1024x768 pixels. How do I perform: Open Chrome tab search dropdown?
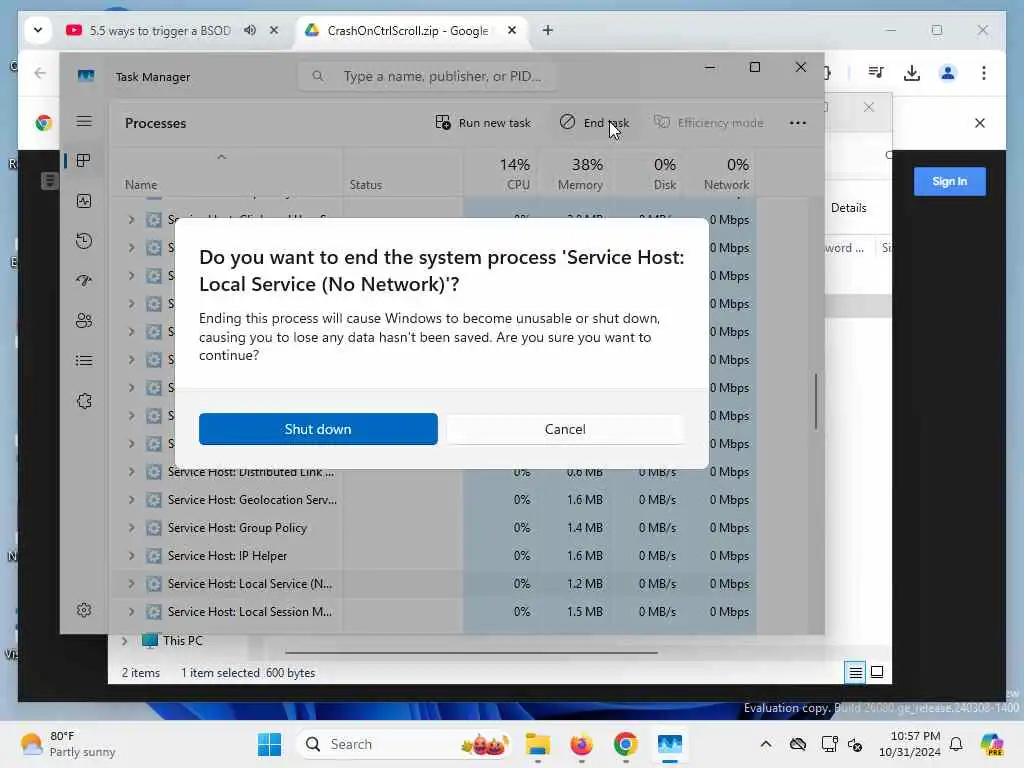pos(38,30)
